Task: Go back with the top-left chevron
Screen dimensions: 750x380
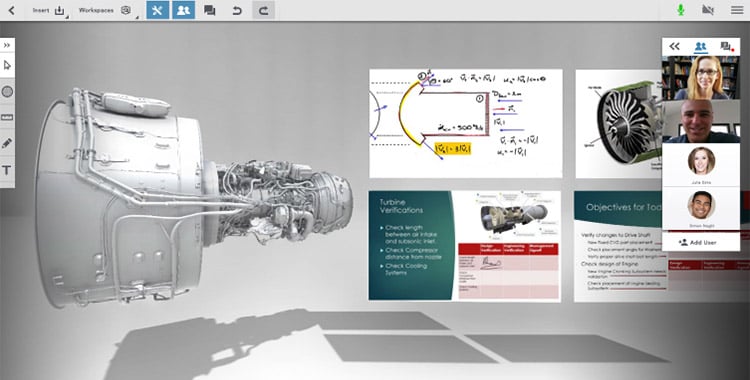Action: pyautogui.click(x=11, y=10)
